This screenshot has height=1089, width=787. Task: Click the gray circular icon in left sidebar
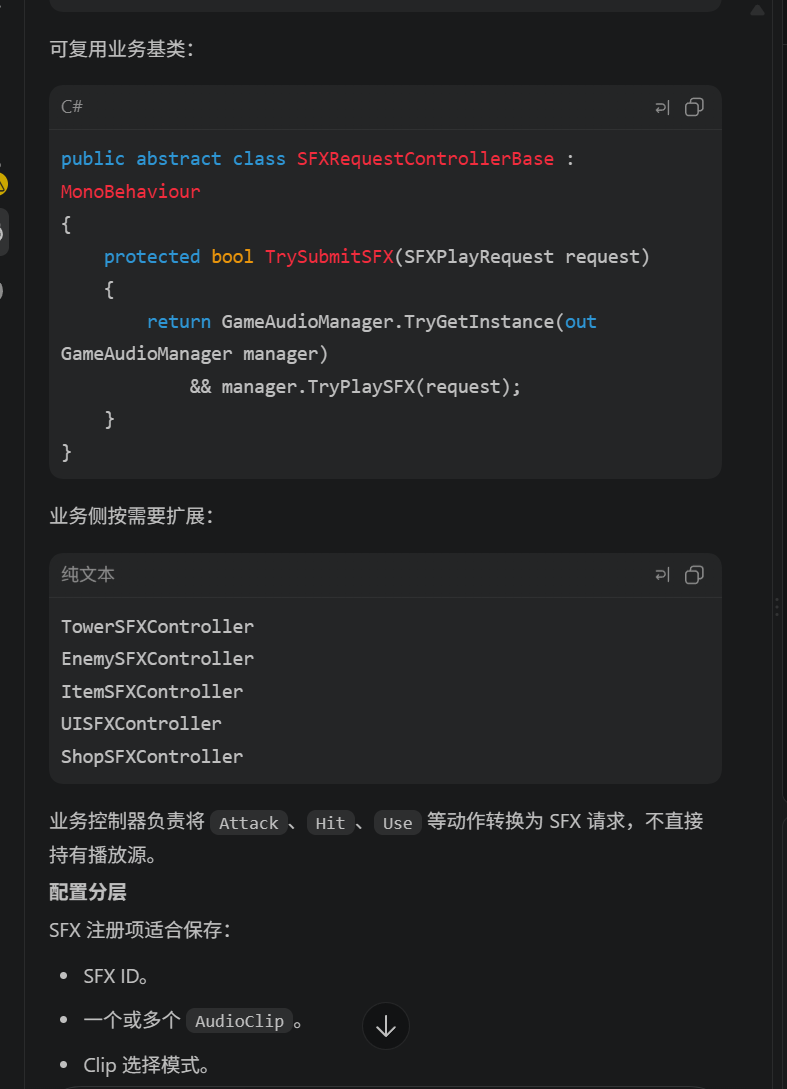tap(2, 290)
